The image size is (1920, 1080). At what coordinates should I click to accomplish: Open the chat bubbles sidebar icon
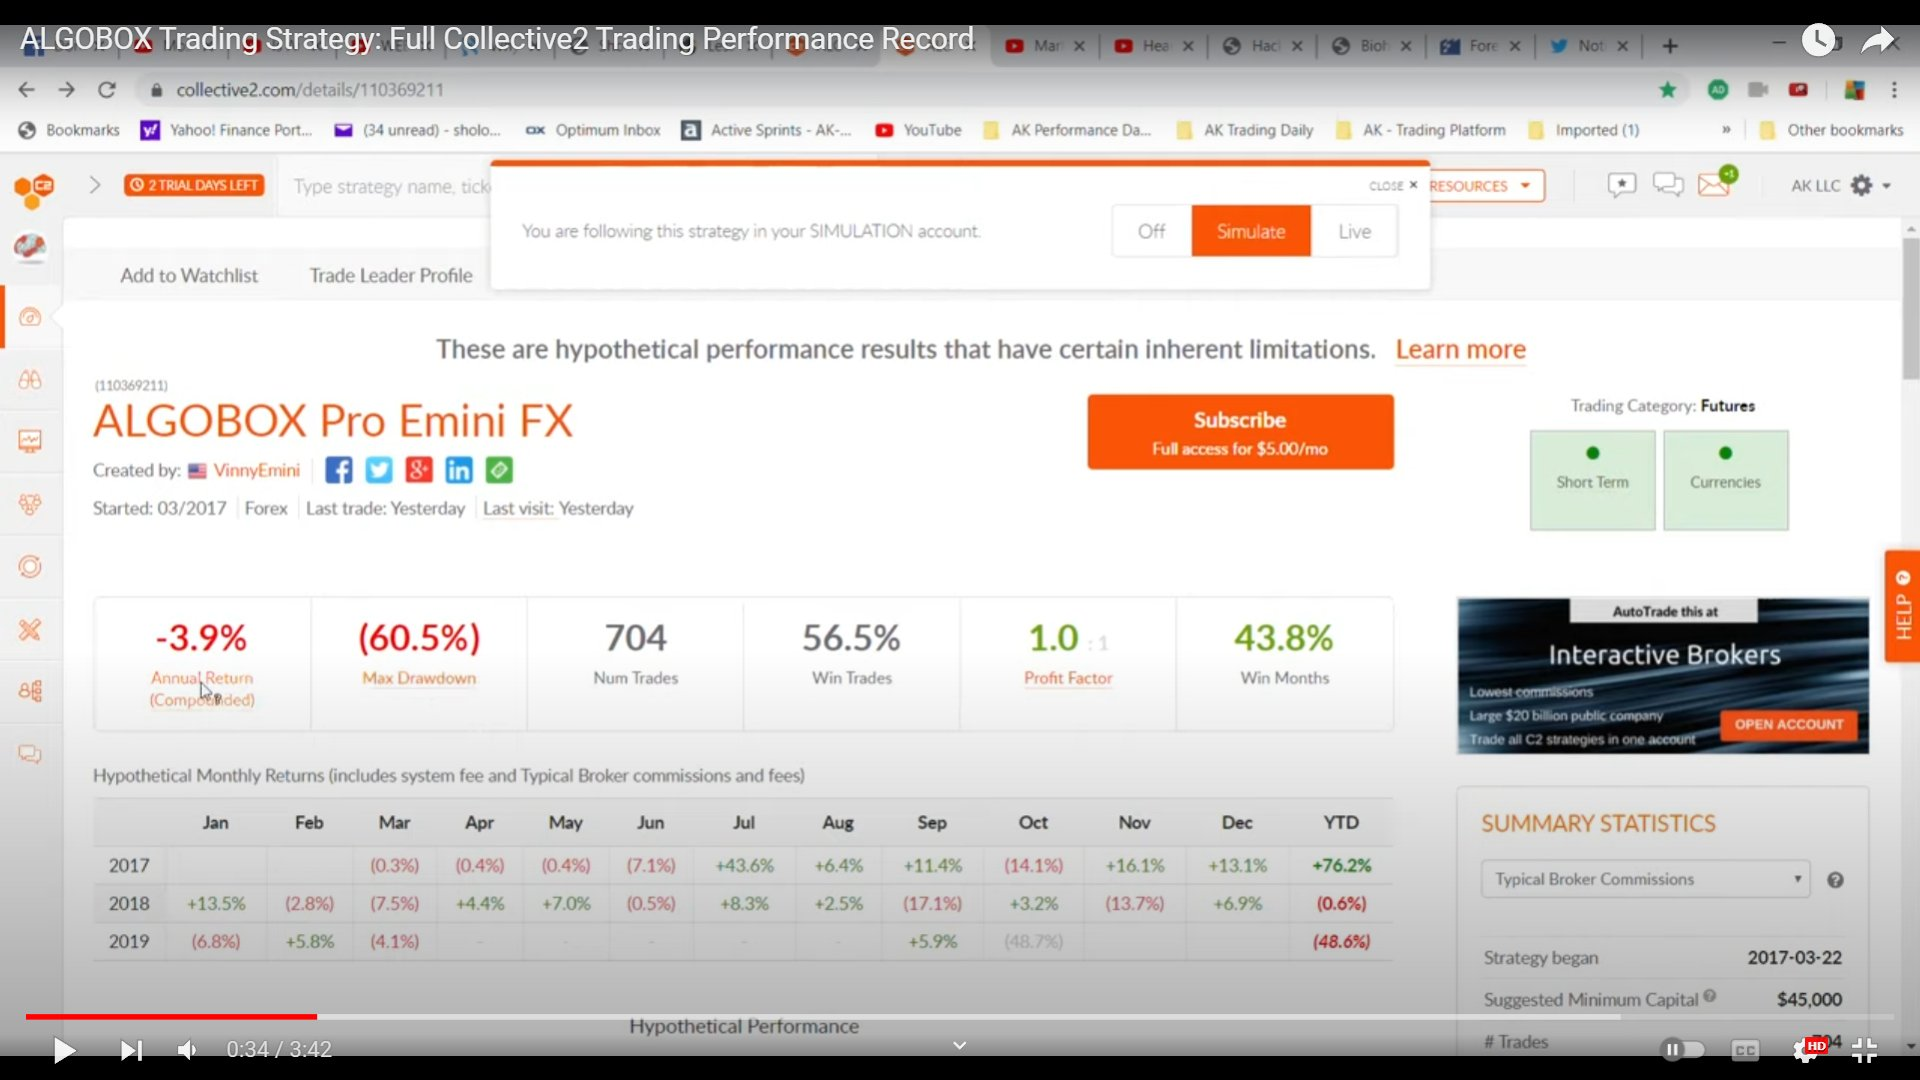tap(30, 754)
